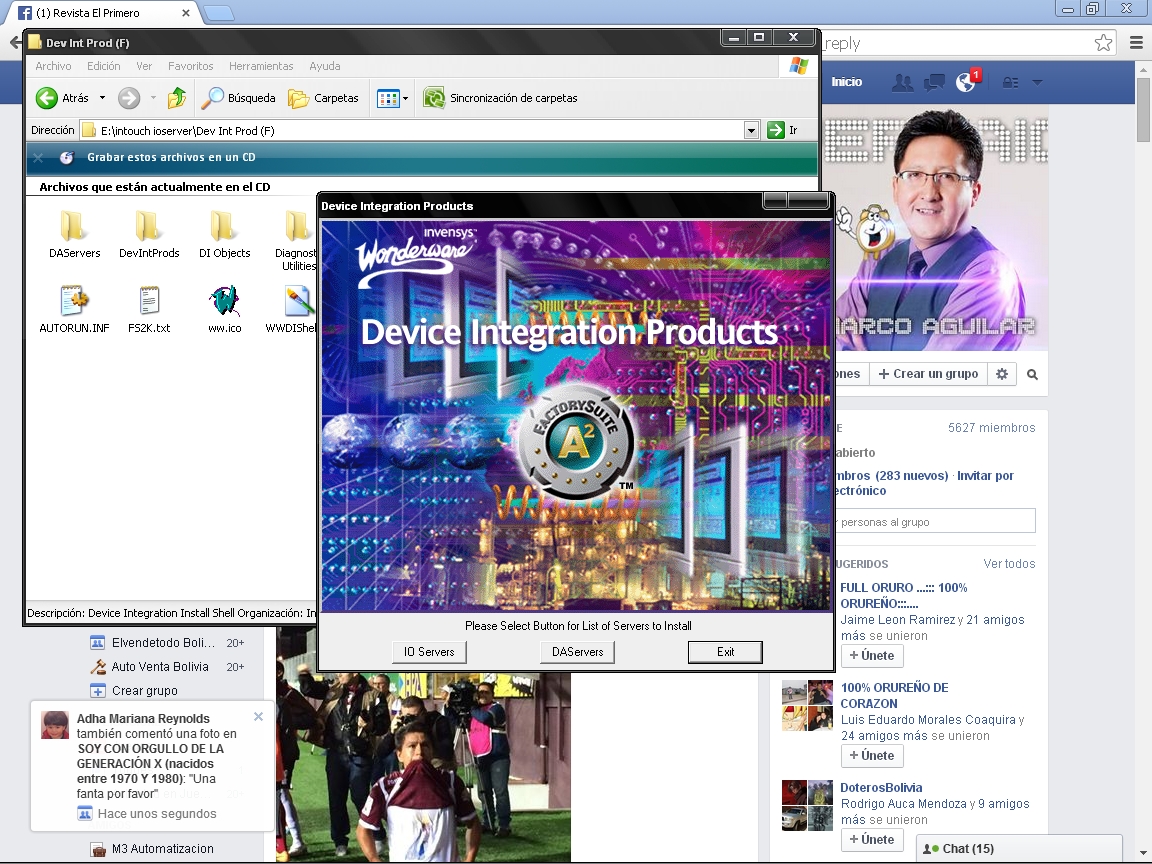Click the group search magnifier icon
Image resolution: width=1152 pixels, height=864 pixels.
(1032, 375)
